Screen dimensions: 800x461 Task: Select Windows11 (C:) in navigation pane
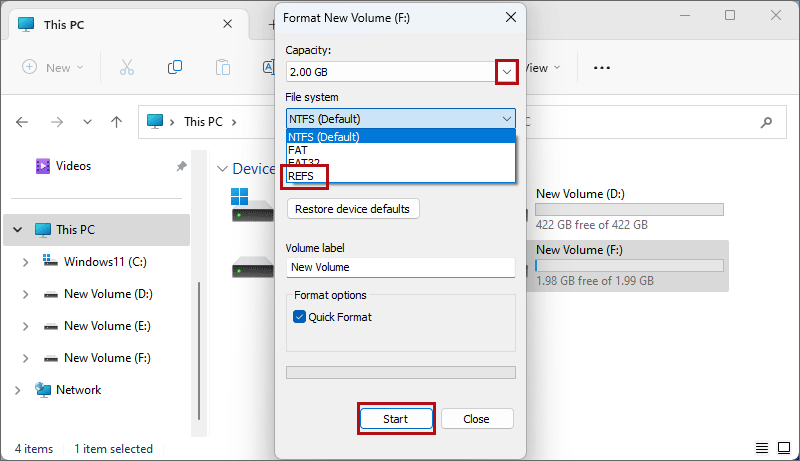click(x=105, y=262)
